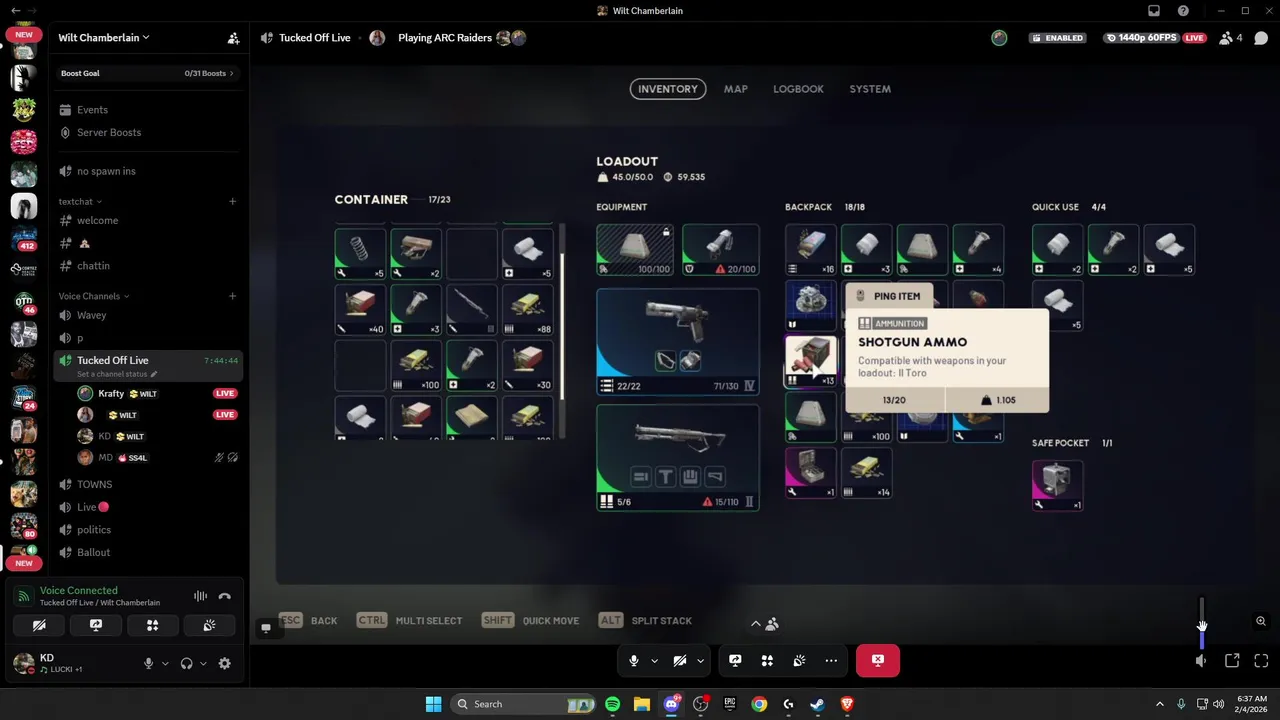
Task: Open Wilt Chamberlain server name dropdown
Action: [104, 38]
